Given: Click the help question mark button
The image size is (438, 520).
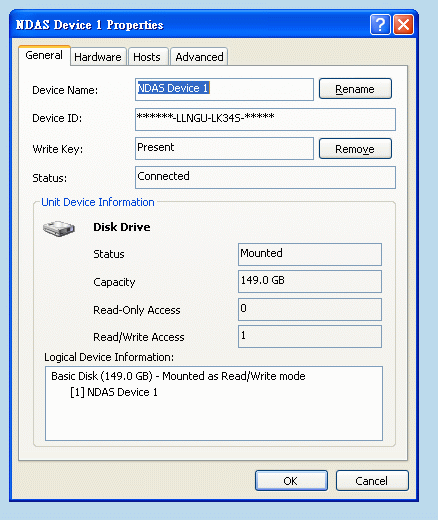Looking at the screenshot, I should 380,25.
